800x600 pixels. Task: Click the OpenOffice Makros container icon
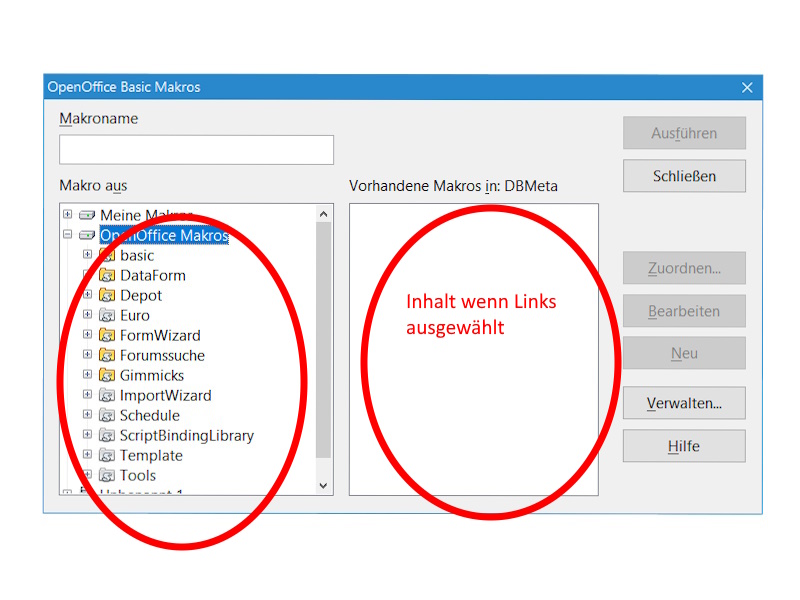pyautogui.click(x=87, y=236)
